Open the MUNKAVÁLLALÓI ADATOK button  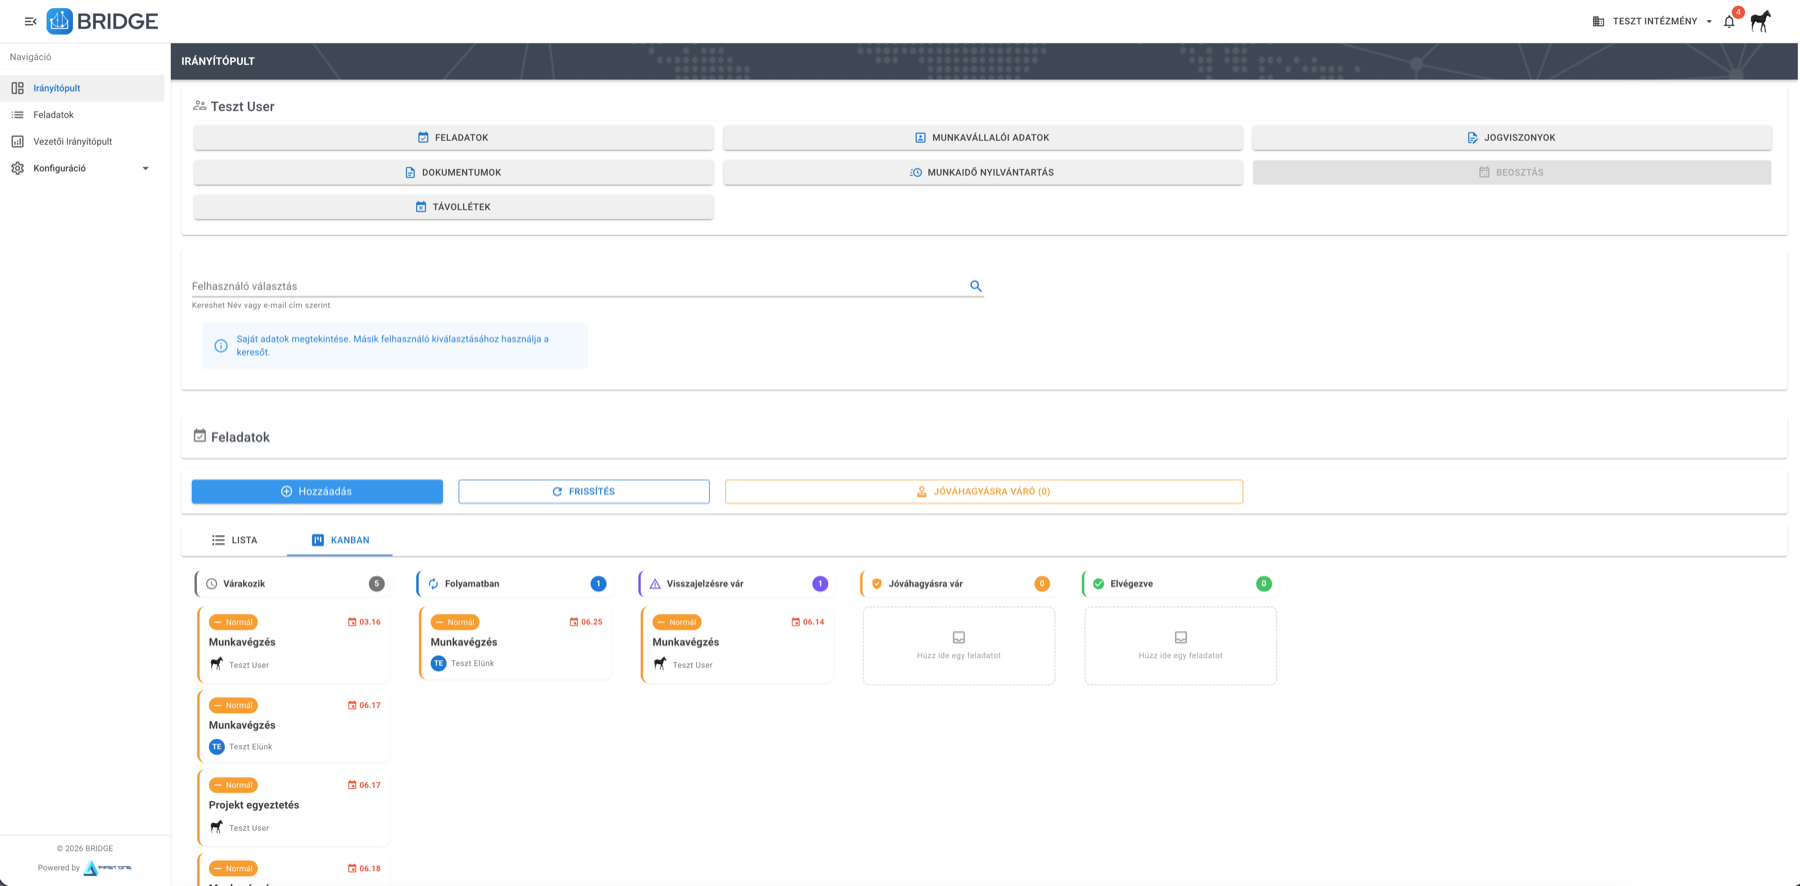(982, 138)
